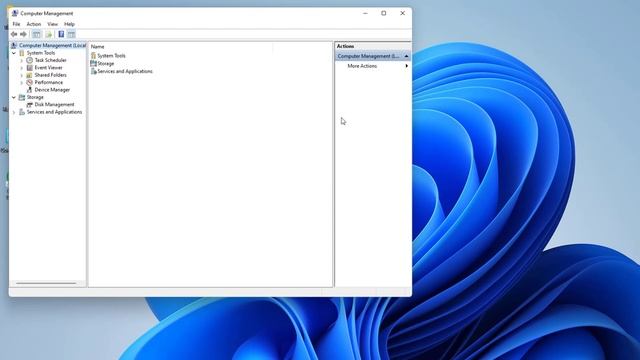
Task: Click the Back arrow toolbar icon
Action: point(14,34)
